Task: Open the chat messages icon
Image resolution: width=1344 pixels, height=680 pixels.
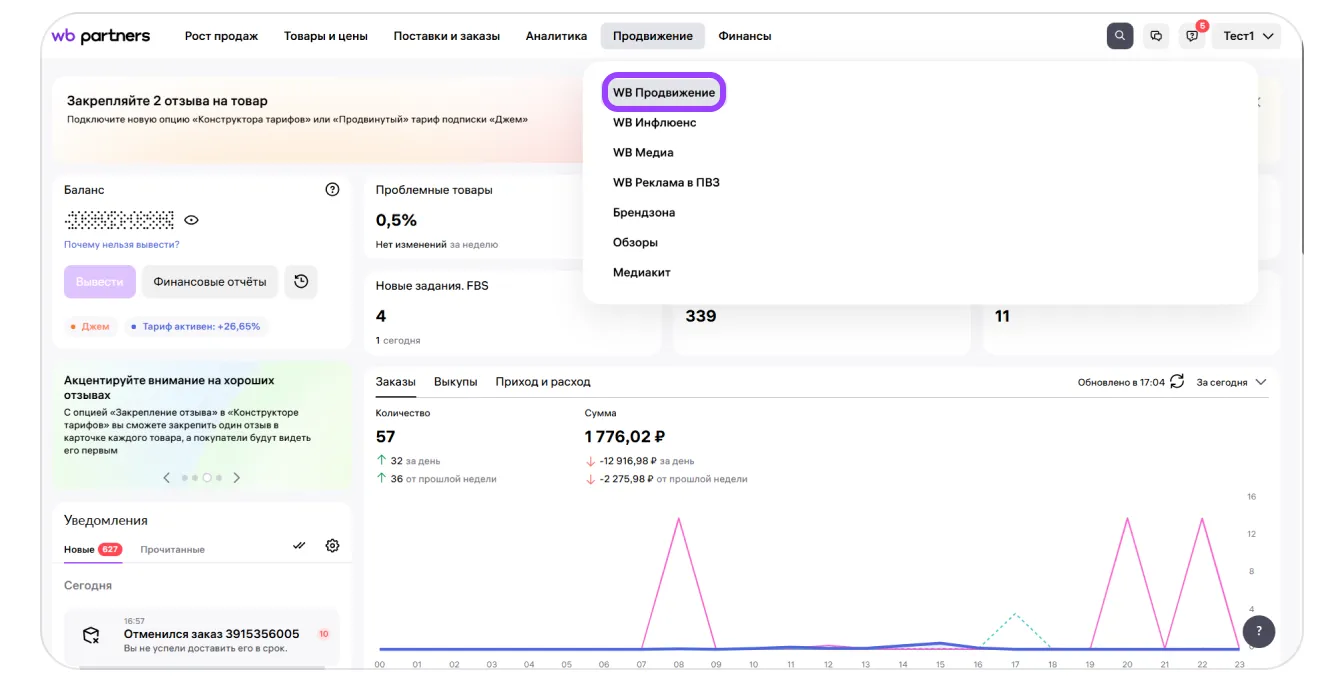Action: 1156,36
